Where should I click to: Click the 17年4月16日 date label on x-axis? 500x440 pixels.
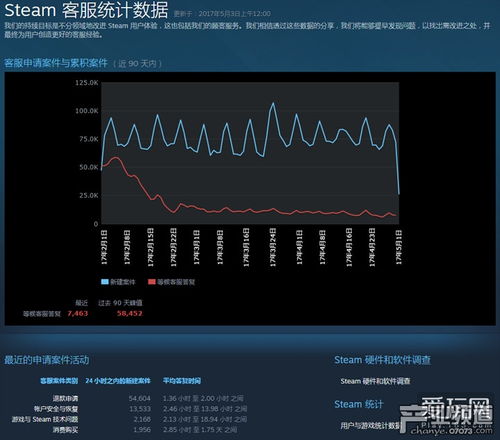[x=349, y=247]
